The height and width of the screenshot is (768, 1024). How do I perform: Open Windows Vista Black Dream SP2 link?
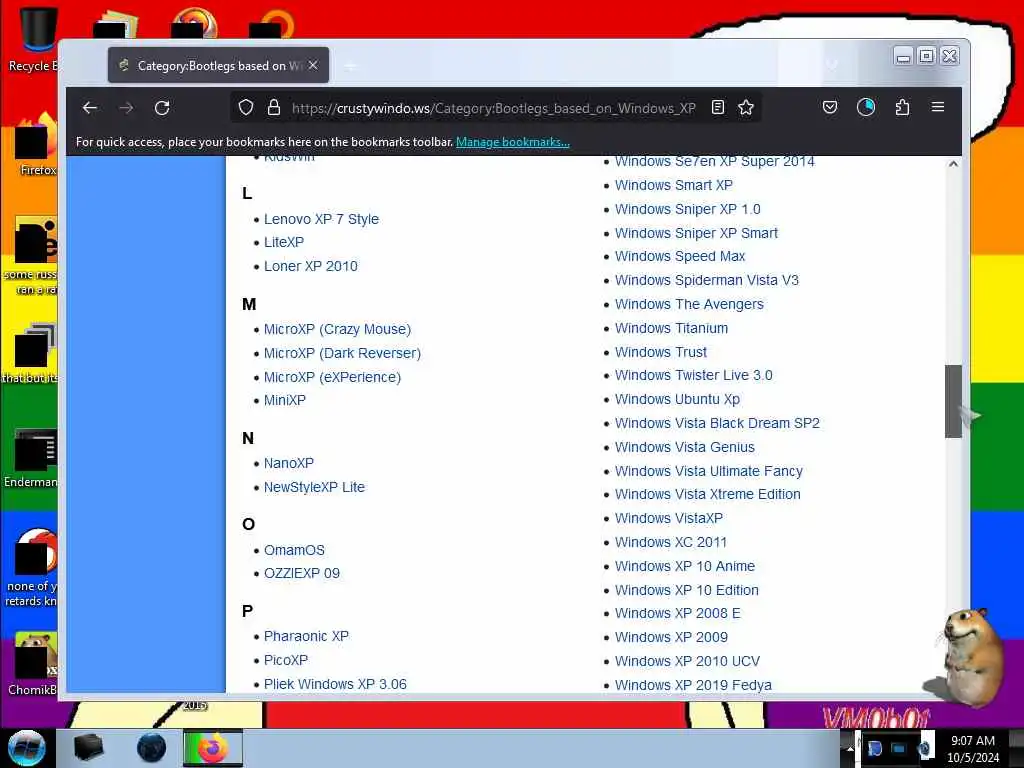(717, 424)
